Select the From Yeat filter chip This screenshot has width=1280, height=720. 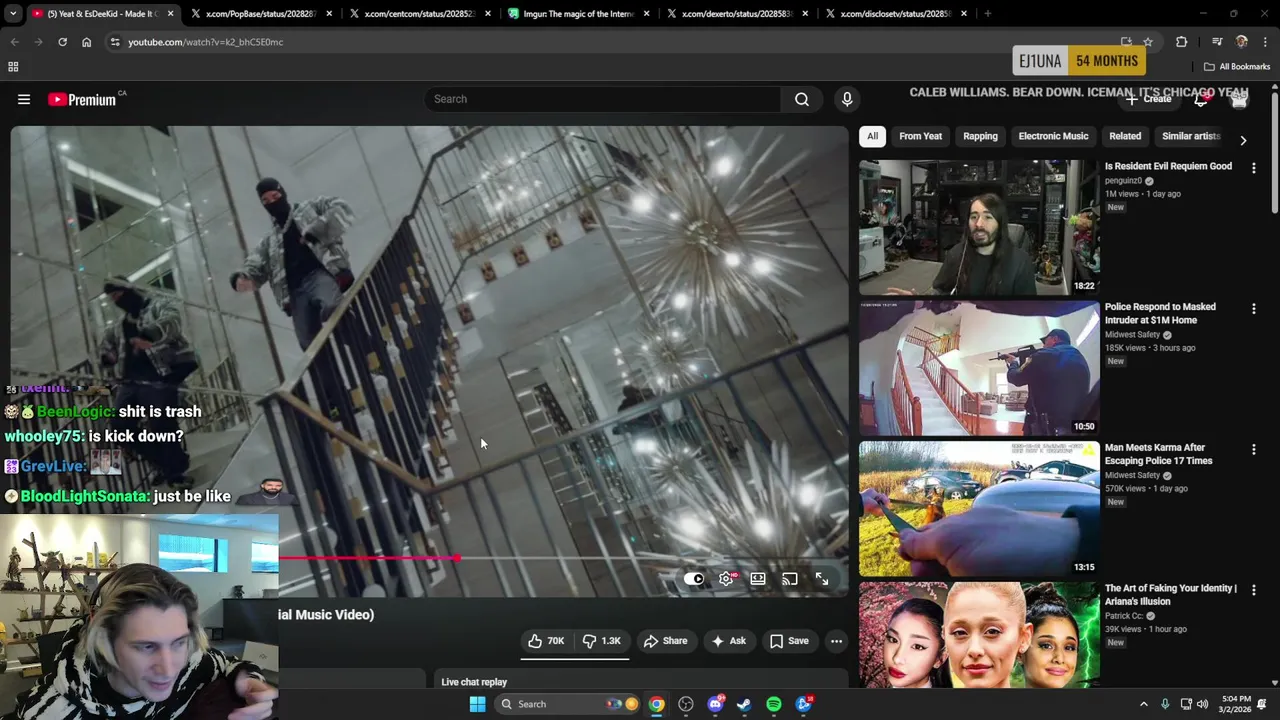point(920,136)
